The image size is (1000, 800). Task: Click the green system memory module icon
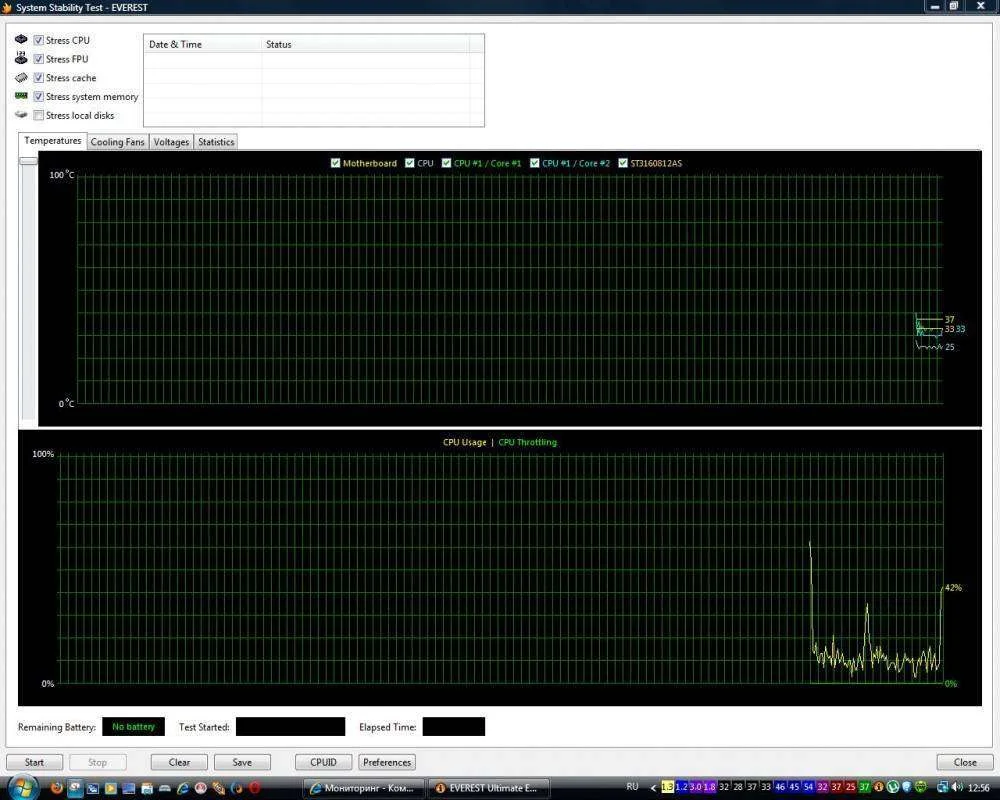[21, 96]
